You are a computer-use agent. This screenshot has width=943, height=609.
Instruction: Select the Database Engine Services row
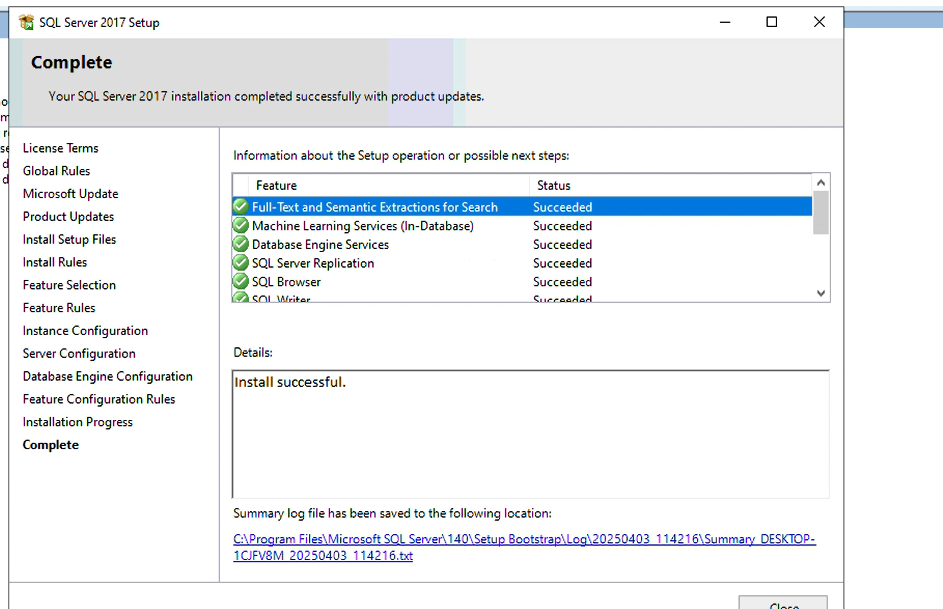click(522, 244)
